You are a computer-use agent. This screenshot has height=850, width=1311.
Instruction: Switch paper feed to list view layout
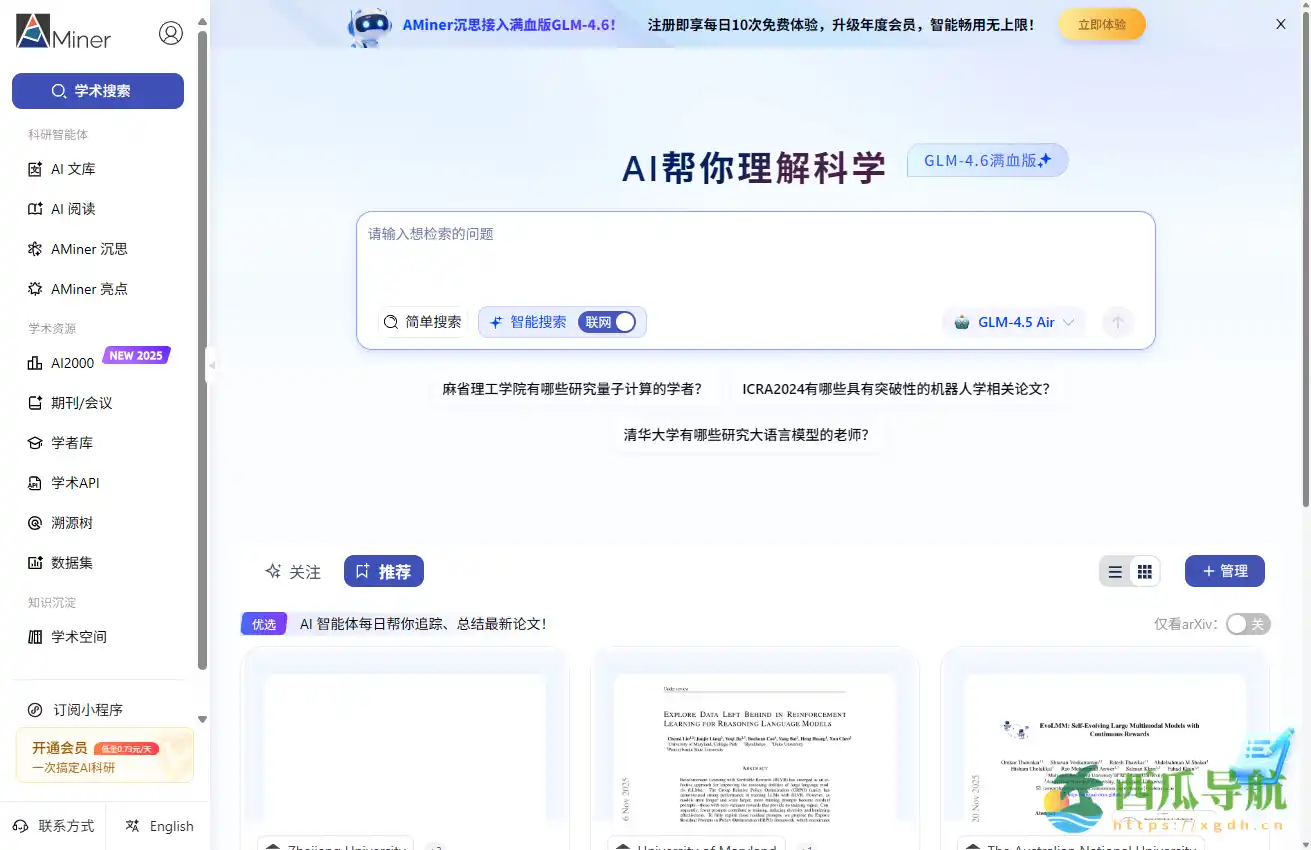[1114, 571]
